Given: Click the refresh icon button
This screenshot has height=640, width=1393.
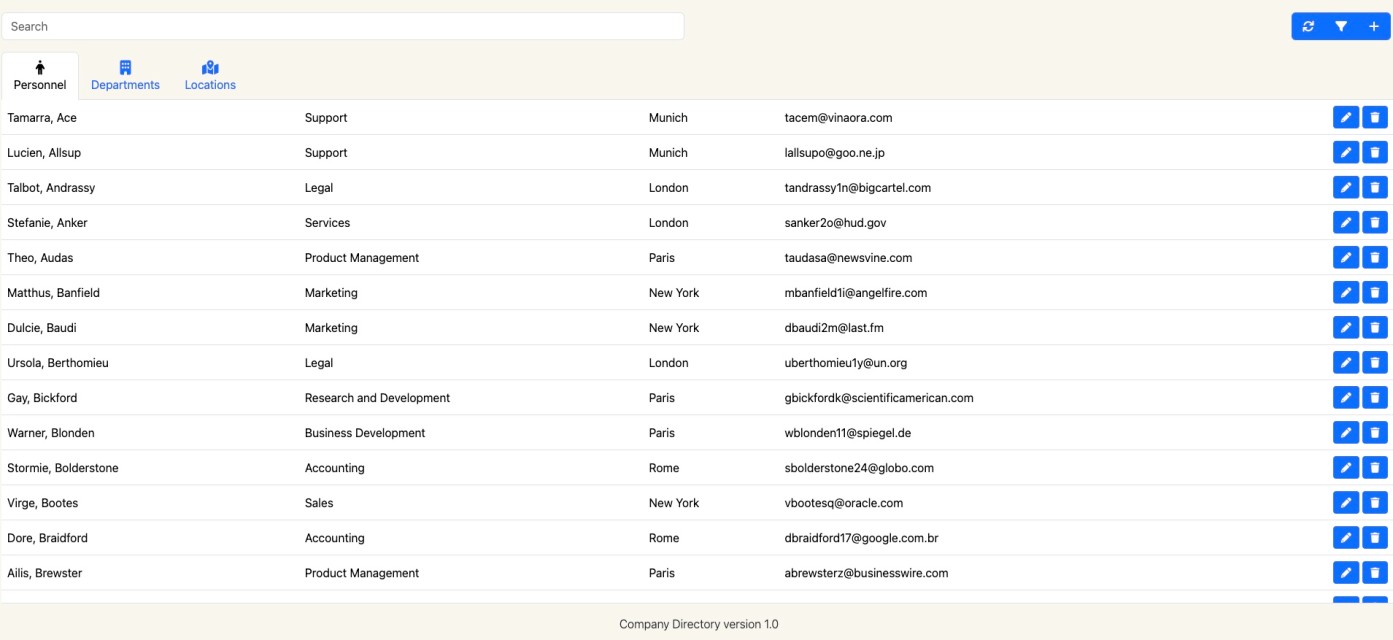Looking at the screenshot, I should point(1309,27).
